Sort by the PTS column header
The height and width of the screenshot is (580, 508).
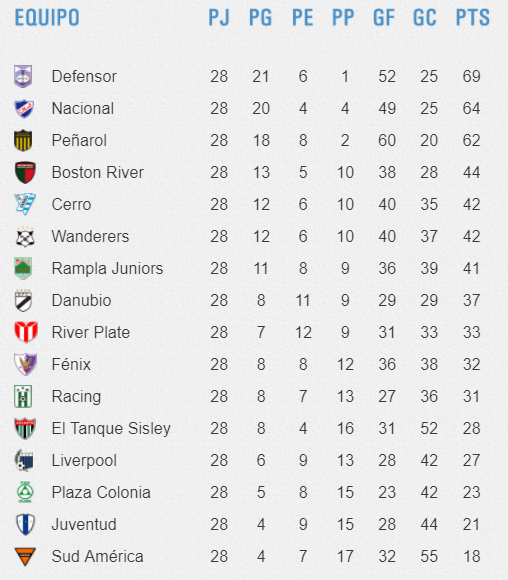tap(472, 17)
